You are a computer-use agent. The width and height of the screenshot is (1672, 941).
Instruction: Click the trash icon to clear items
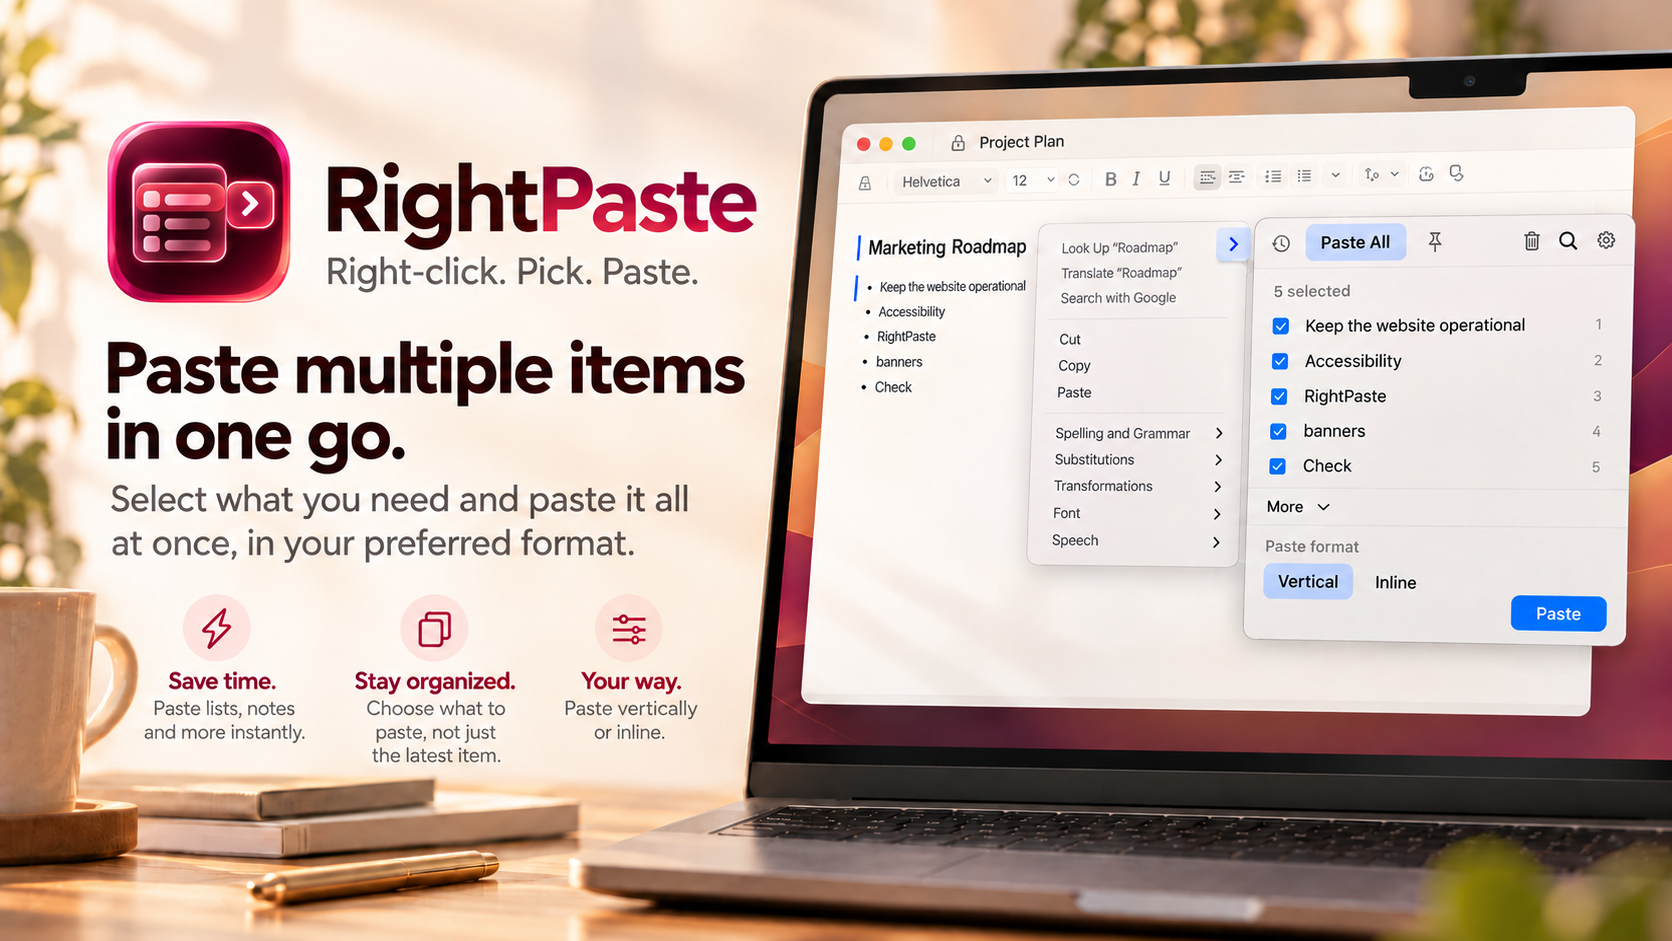pyautogui.click(x=1531, y=241)
